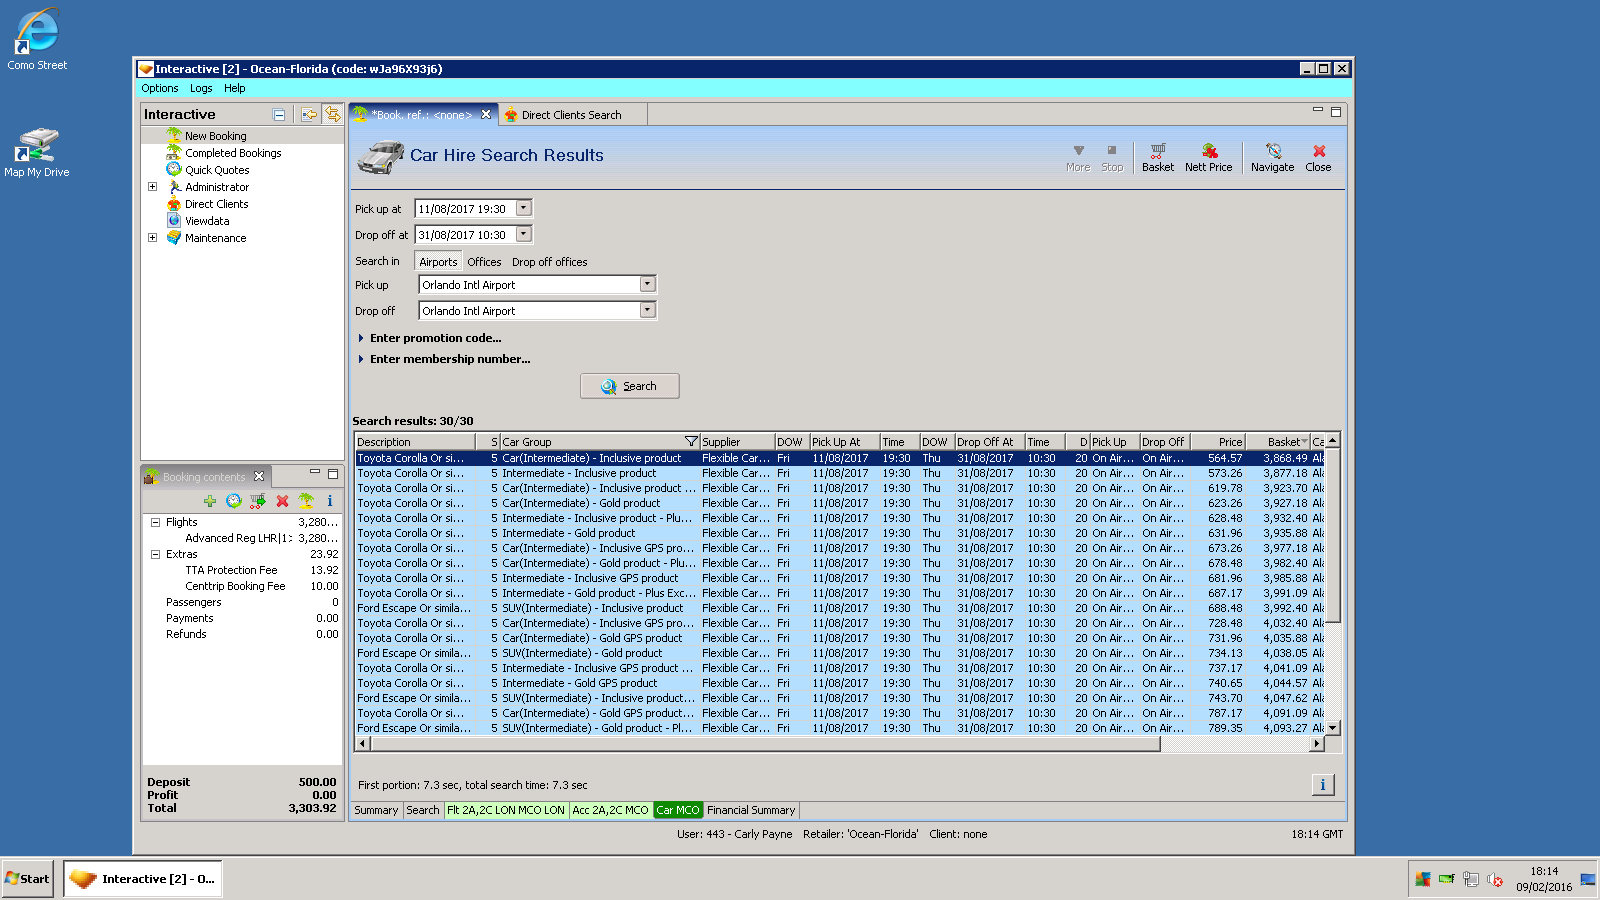Select the Offices search option
1600x900 pixels.
484,262
